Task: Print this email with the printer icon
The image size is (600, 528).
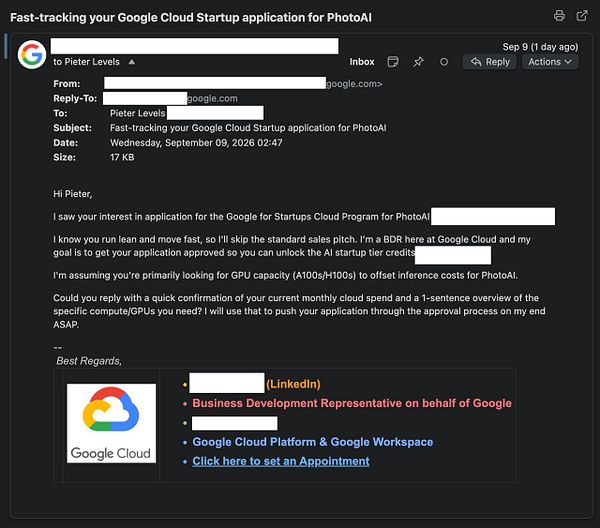Action: (559, 16)
